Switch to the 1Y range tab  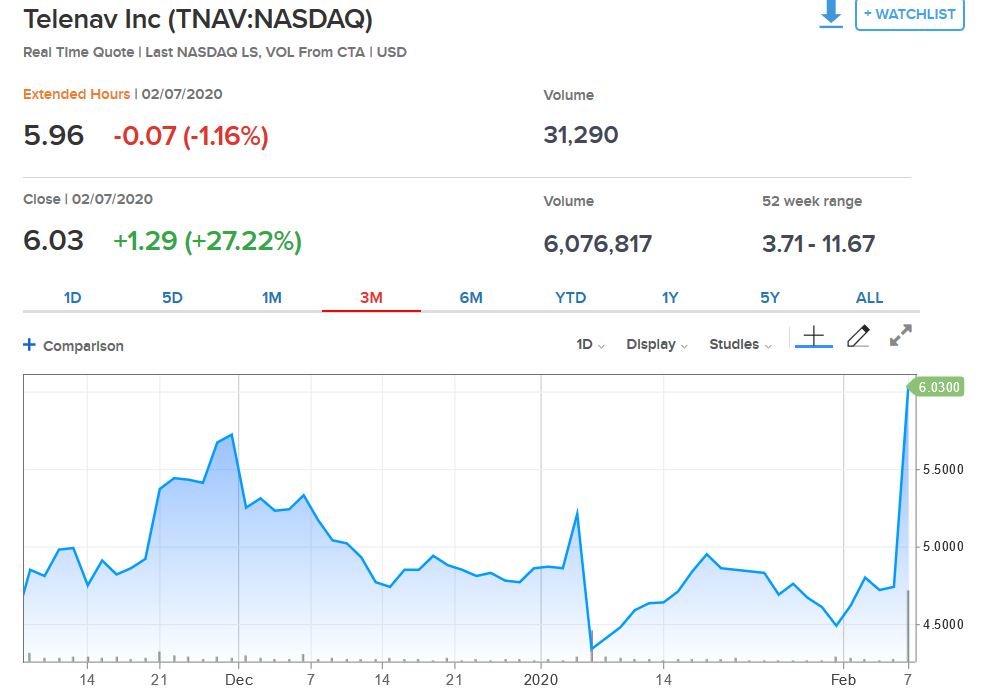tap(670, 297)
